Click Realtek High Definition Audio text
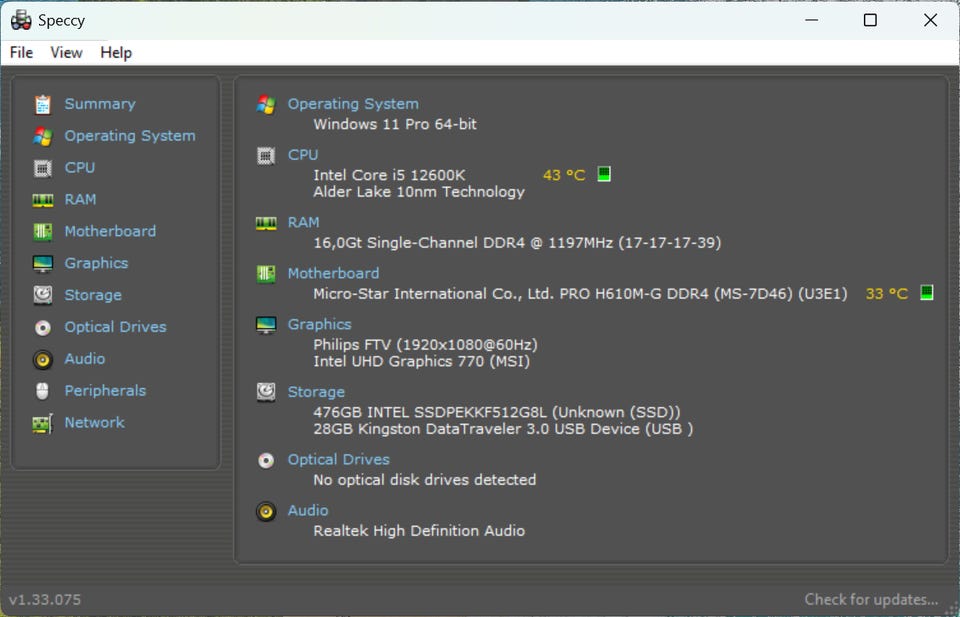This screenshot has height=617, width=960. point(419,531)
